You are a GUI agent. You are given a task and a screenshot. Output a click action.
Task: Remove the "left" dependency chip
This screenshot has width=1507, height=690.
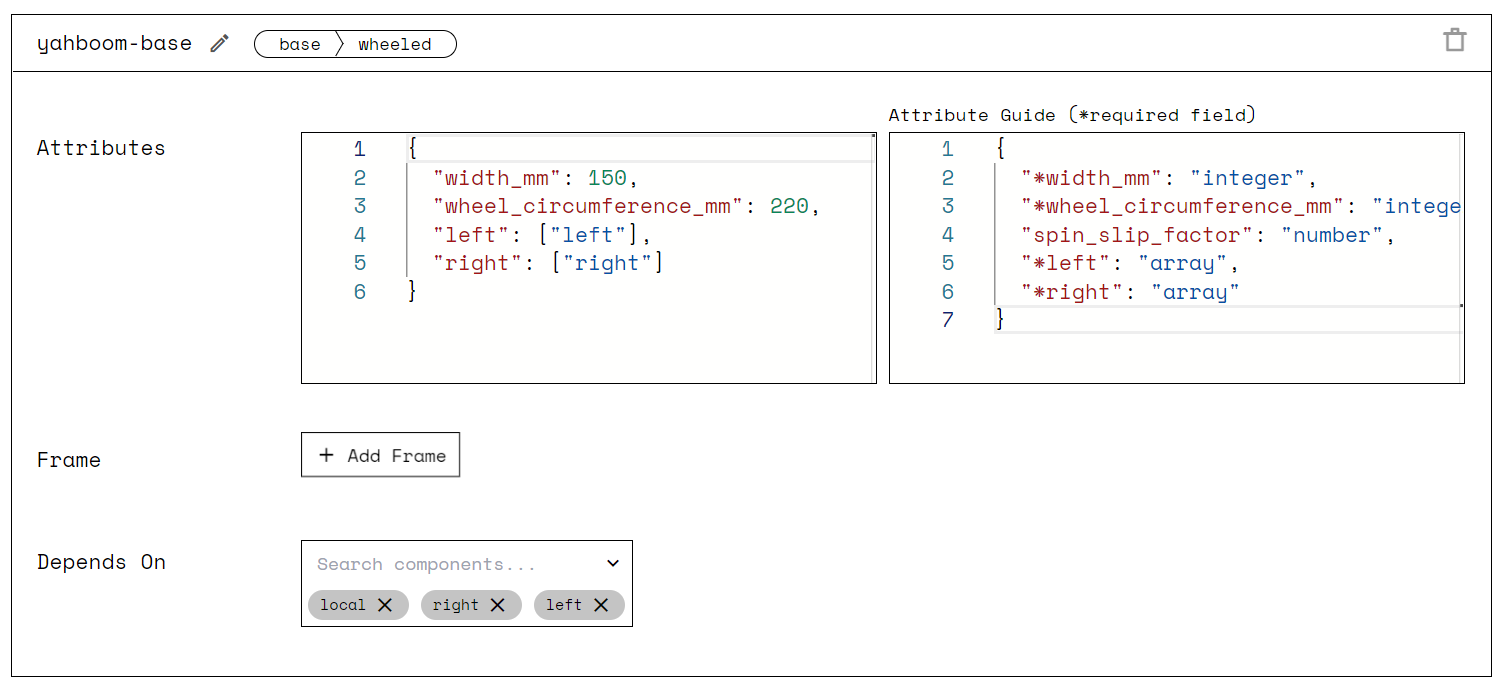pos(601,604)
